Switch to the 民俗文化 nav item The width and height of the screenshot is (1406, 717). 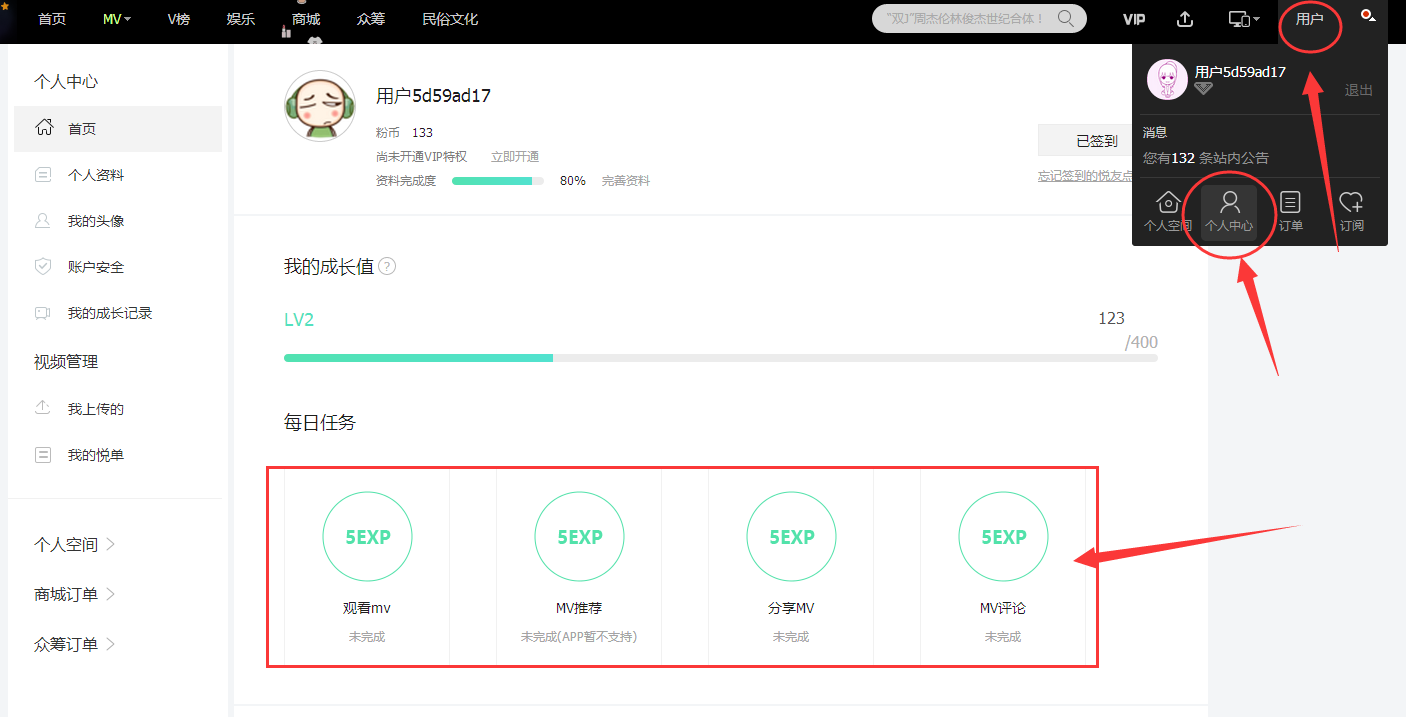tap(449, 18)
